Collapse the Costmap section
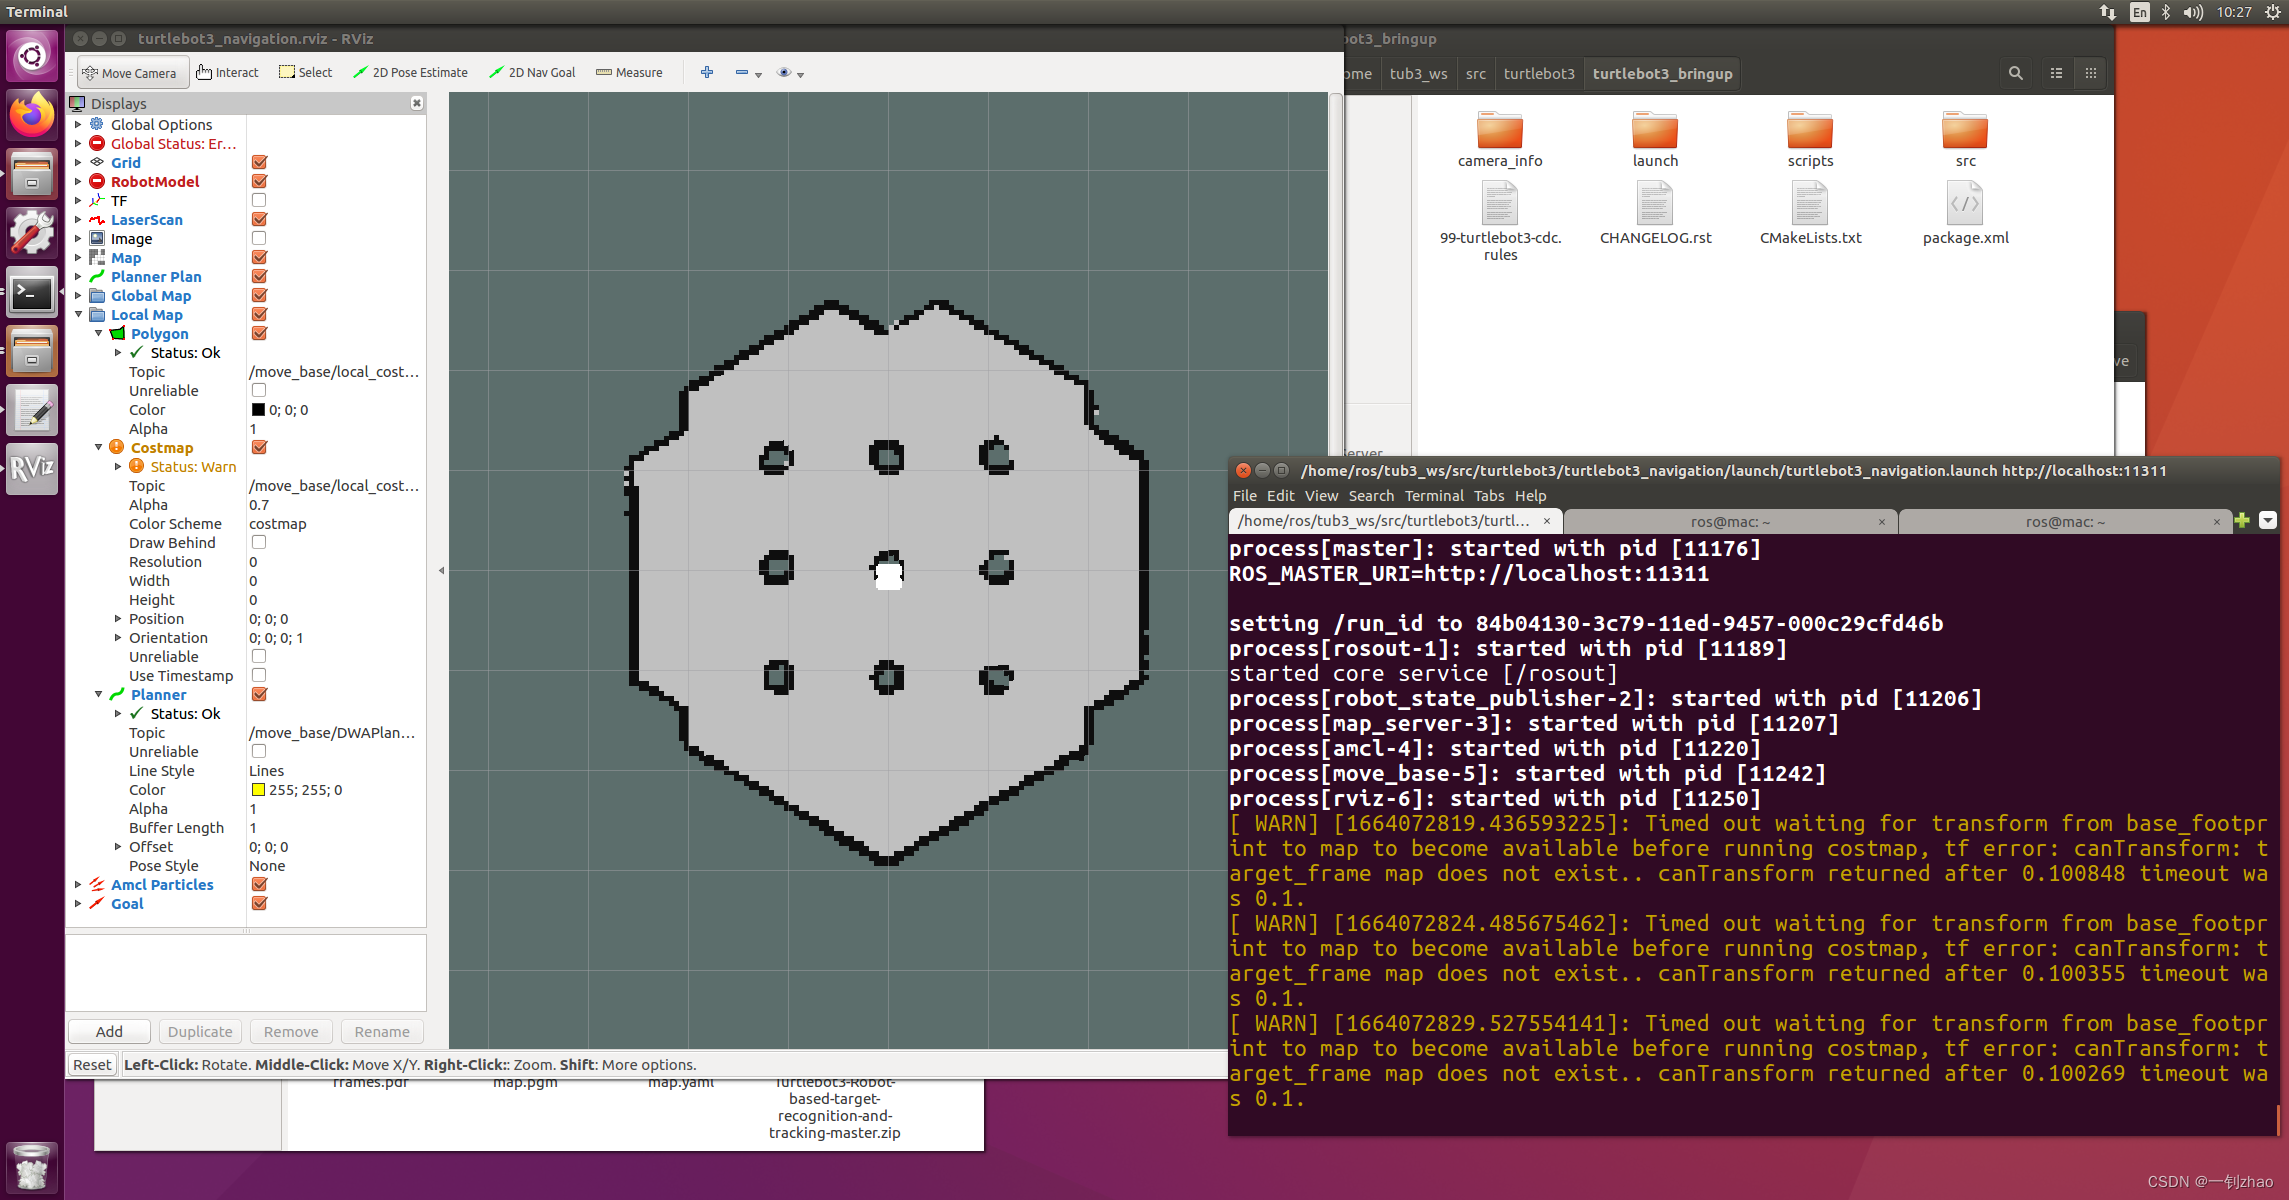The height and width of the screenshot is (1200, 2289). click(98, 447)
